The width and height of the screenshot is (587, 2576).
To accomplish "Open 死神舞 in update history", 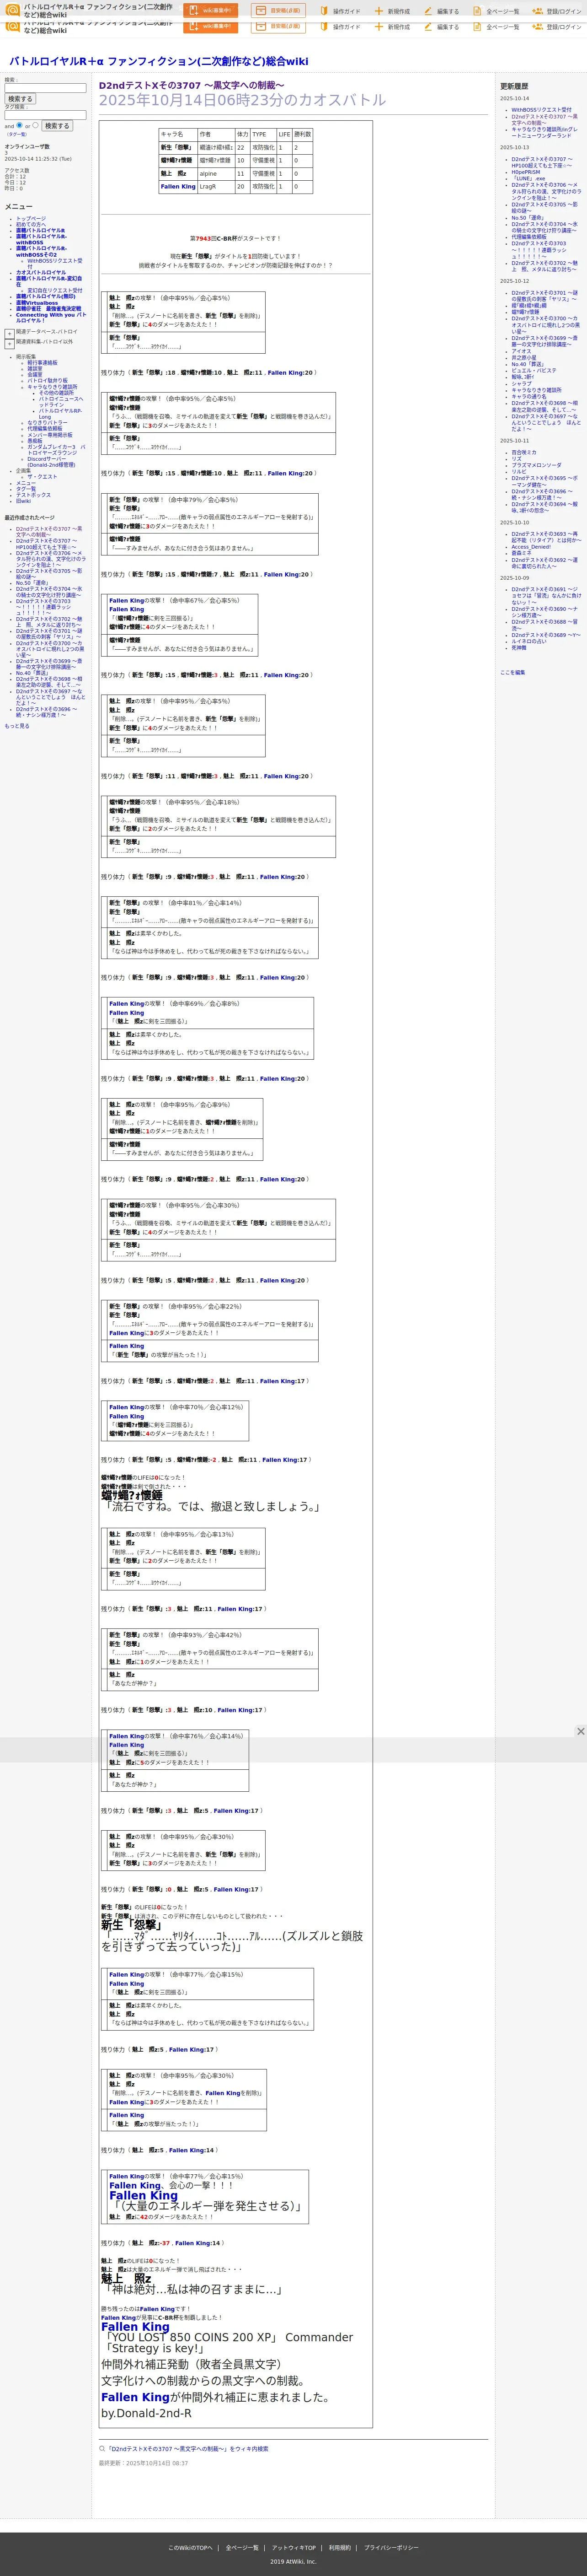I will pos(518,647).
